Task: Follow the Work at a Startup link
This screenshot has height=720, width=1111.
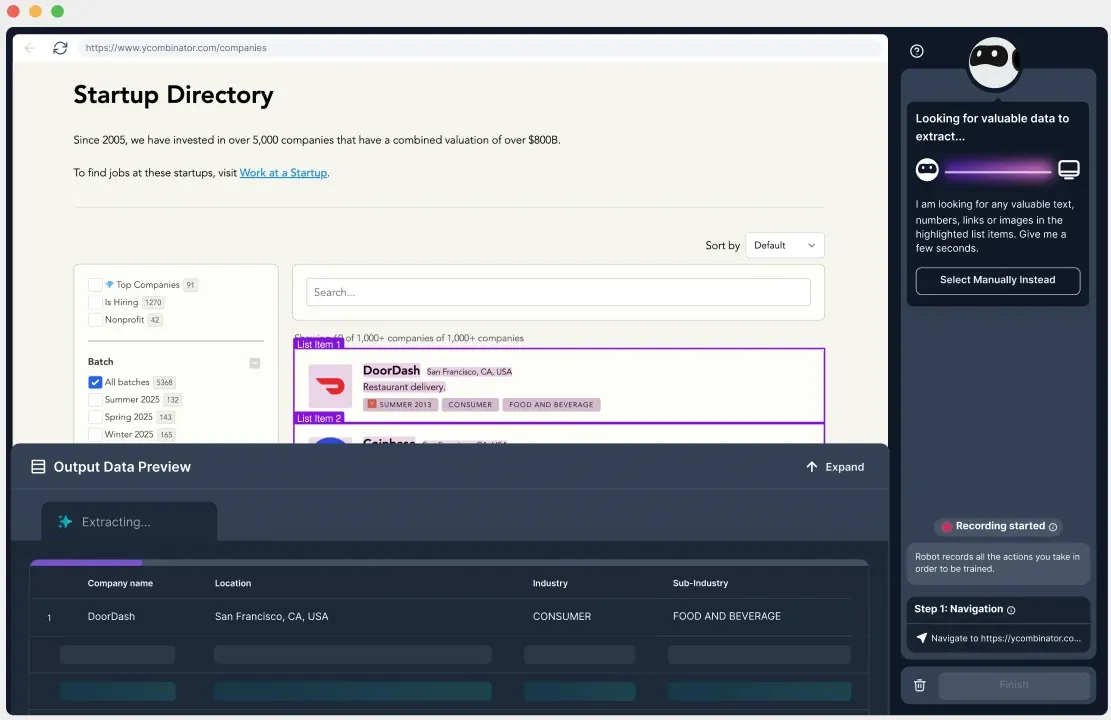Action: pos(283,173)
